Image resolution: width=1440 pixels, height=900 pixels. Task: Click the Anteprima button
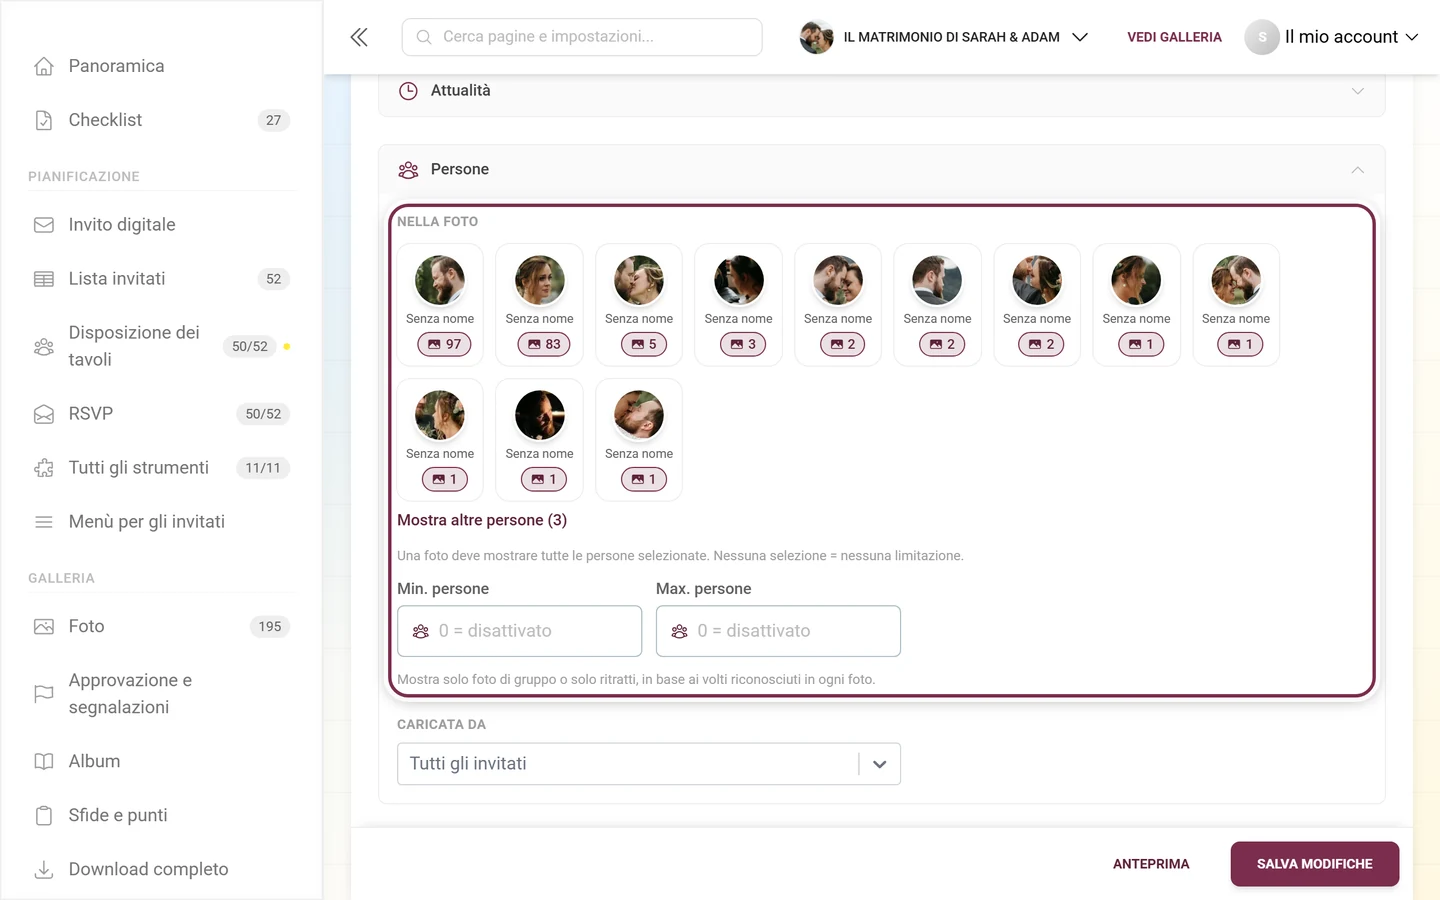pyautogui.click(x=1151, y=864)
